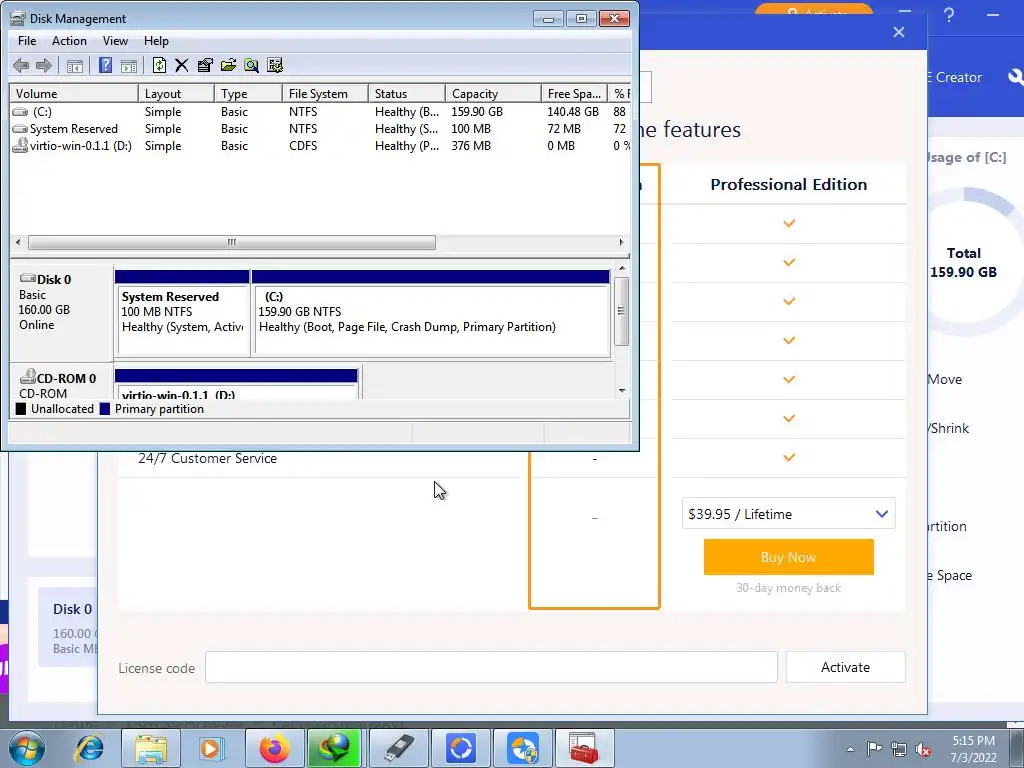Open the shielded blue installer taskbar icon
The height and width of the screenshot is (768, 1024).
pos(523,748)
